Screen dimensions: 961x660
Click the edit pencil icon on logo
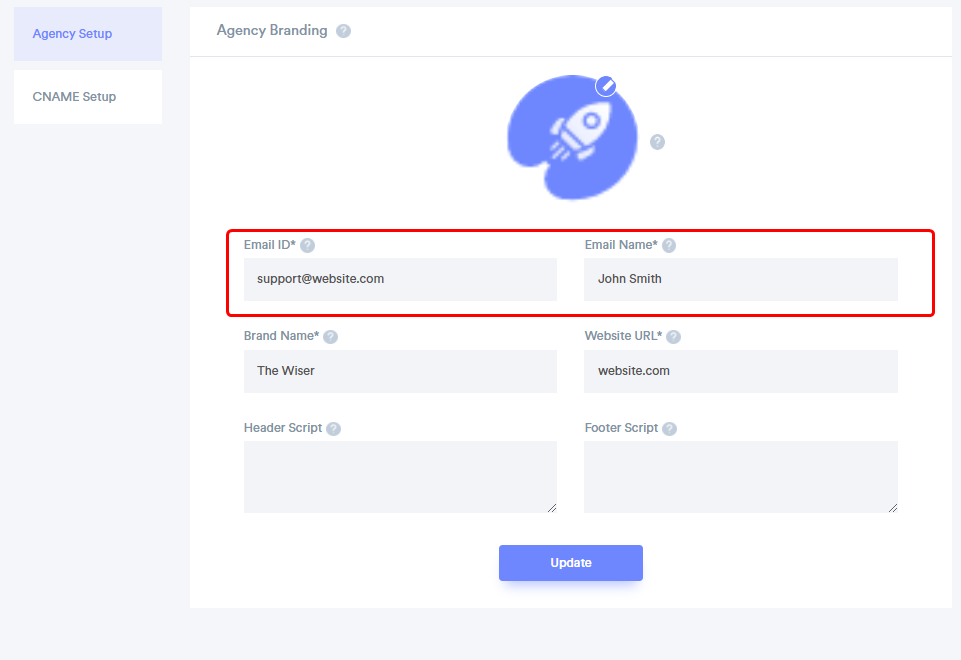pyautogui.click(x=606, y=86)
